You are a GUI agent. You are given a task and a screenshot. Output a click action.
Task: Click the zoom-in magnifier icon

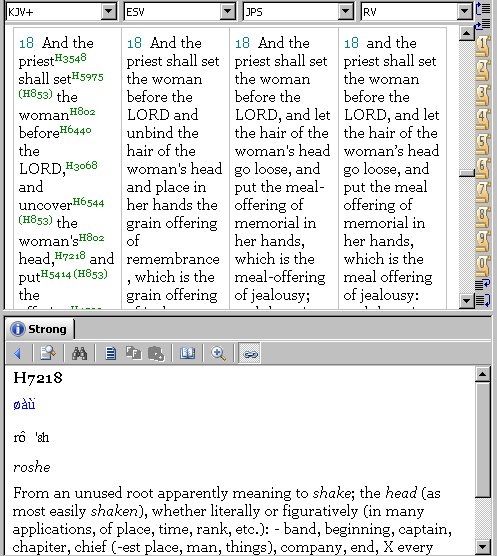point(218,354)
